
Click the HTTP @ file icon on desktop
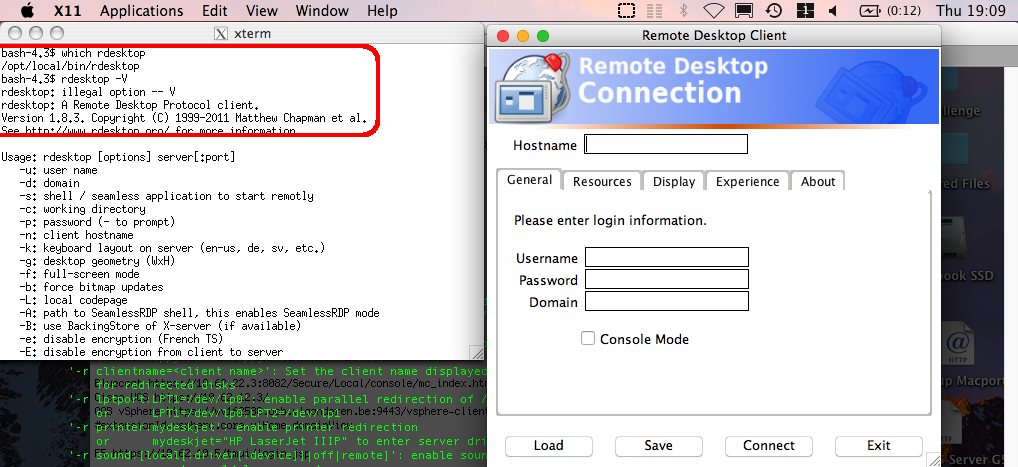click(x=960, y=343)
